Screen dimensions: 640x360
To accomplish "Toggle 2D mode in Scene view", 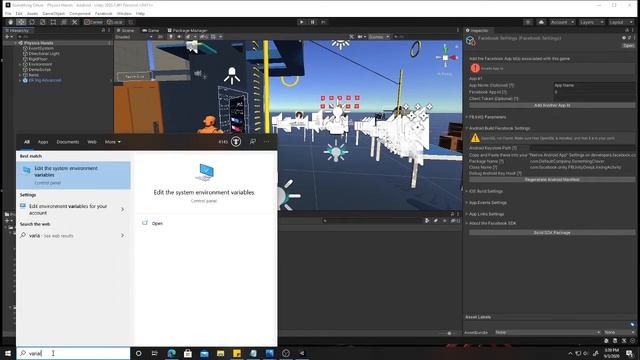I will coord(160,37).
